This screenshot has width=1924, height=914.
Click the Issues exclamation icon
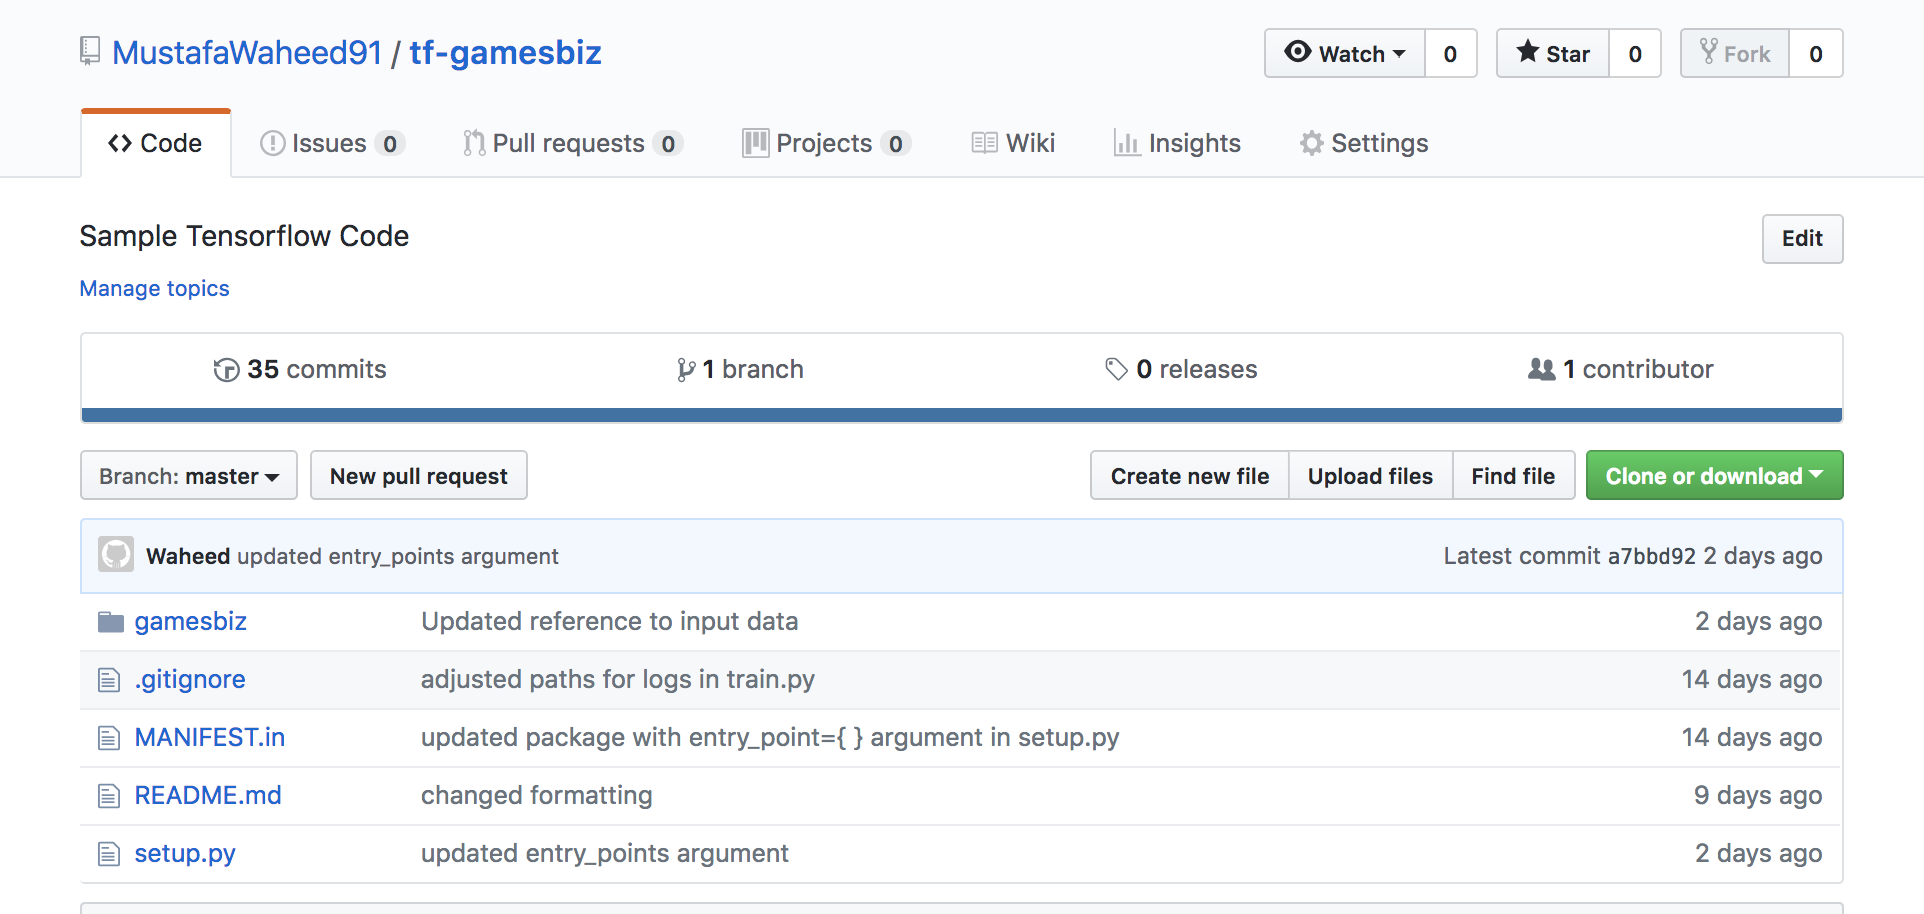point(273,143)
